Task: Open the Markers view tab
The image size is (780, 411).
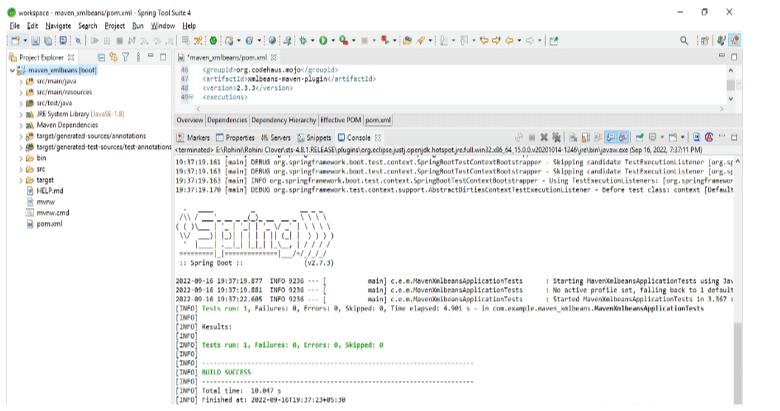Action: coord(194,138)
